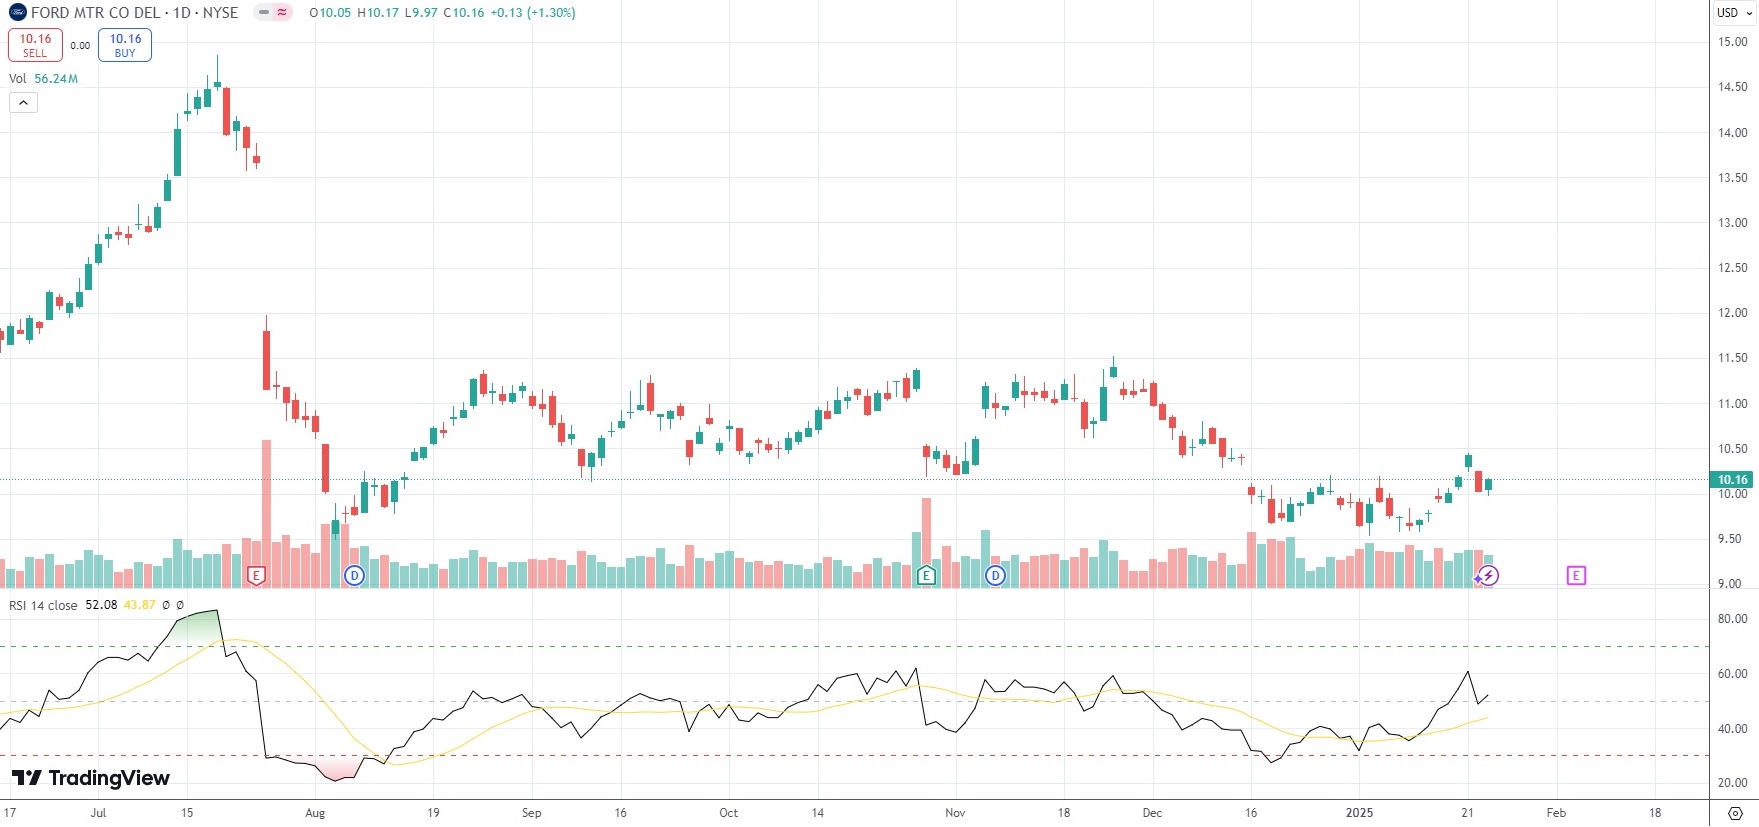Click the dividend marker in mid-November

(995, 575)
